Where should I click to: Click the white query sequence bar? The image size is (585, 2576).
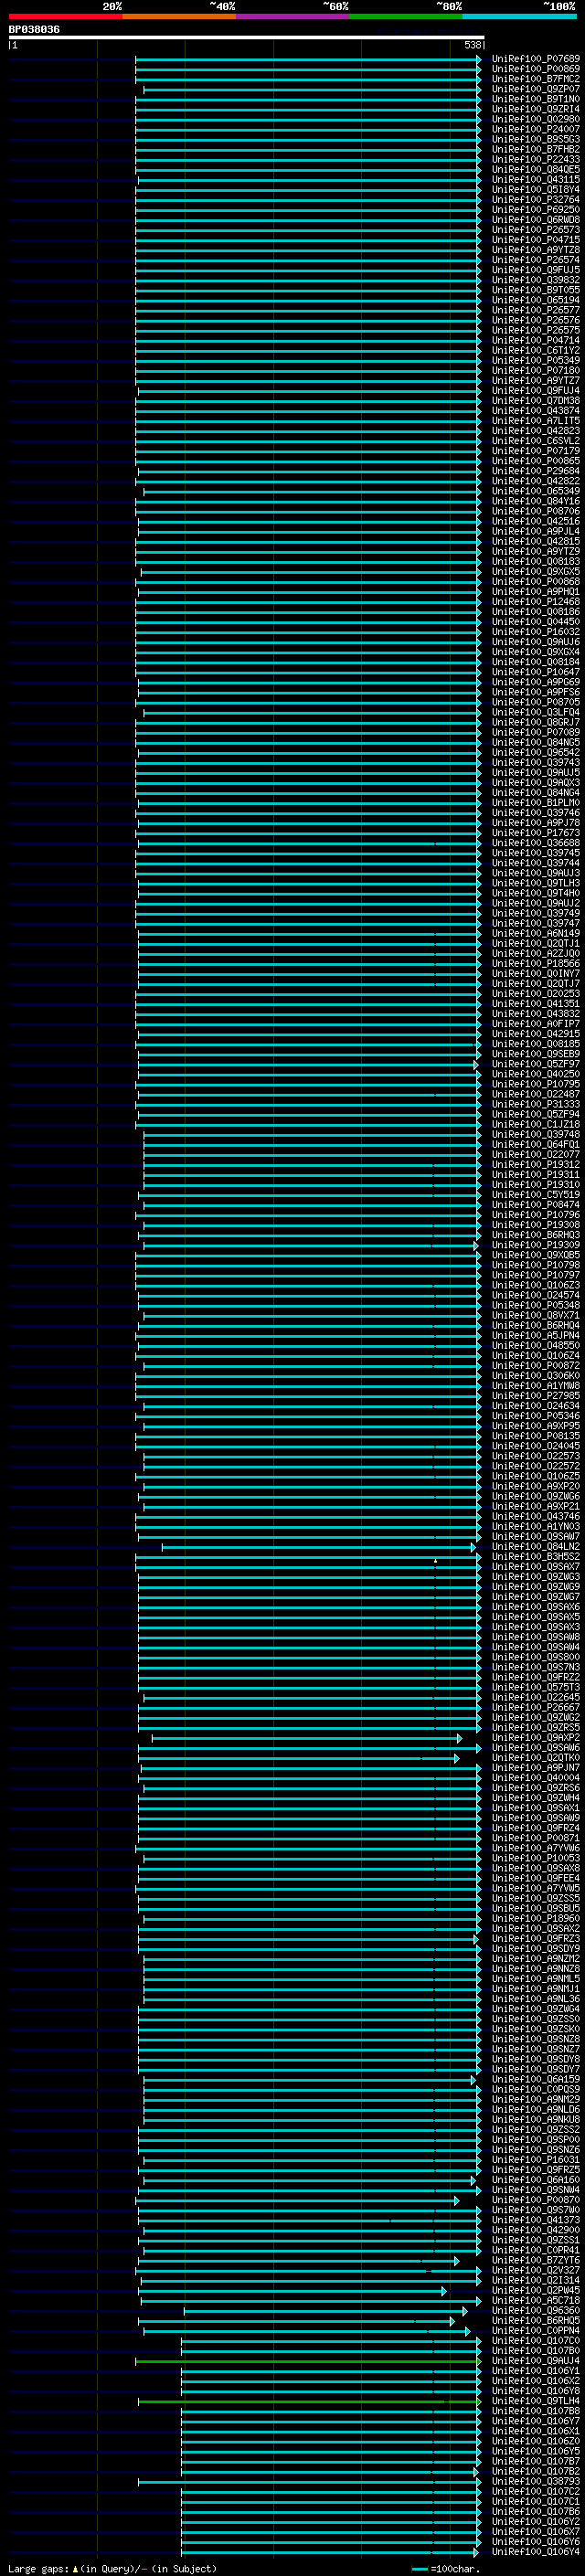pyautogui.click(x=247, y=38)
